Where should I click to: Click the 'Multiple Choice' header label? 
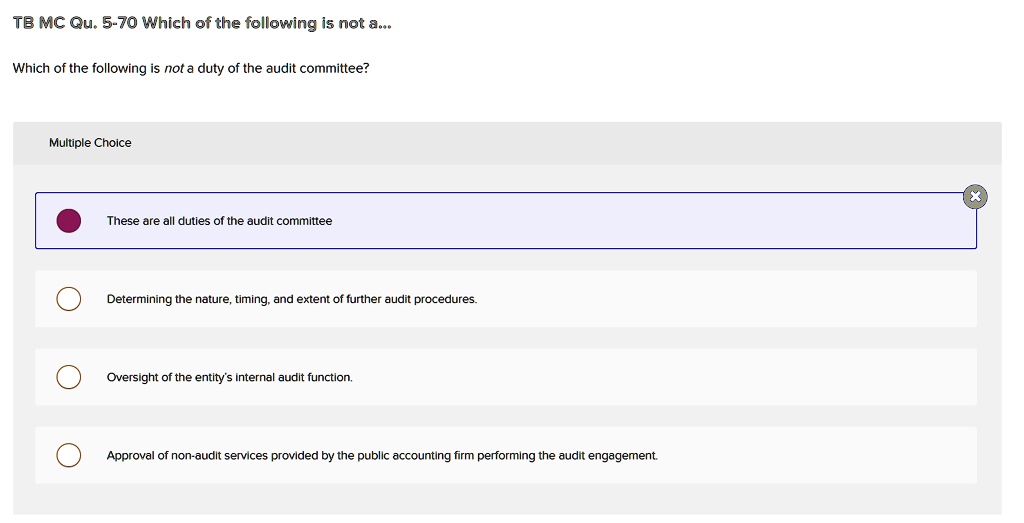pyautogui.click(x=90, y=142)
